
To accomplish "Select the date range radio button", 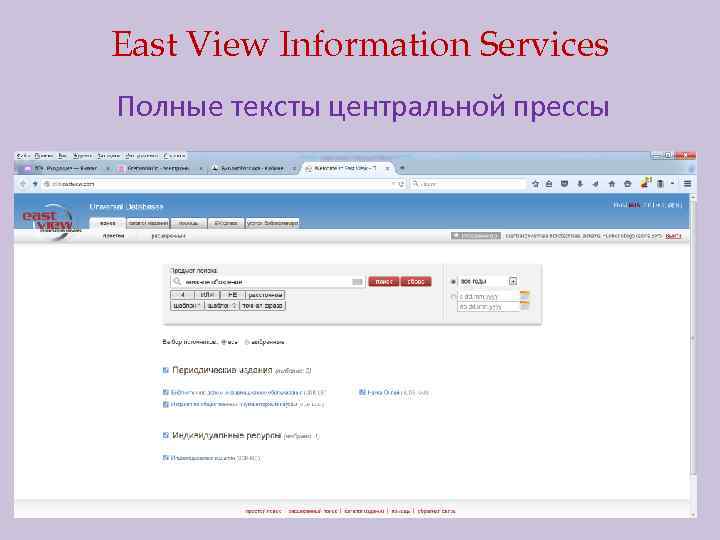I will tap(453, 297).
